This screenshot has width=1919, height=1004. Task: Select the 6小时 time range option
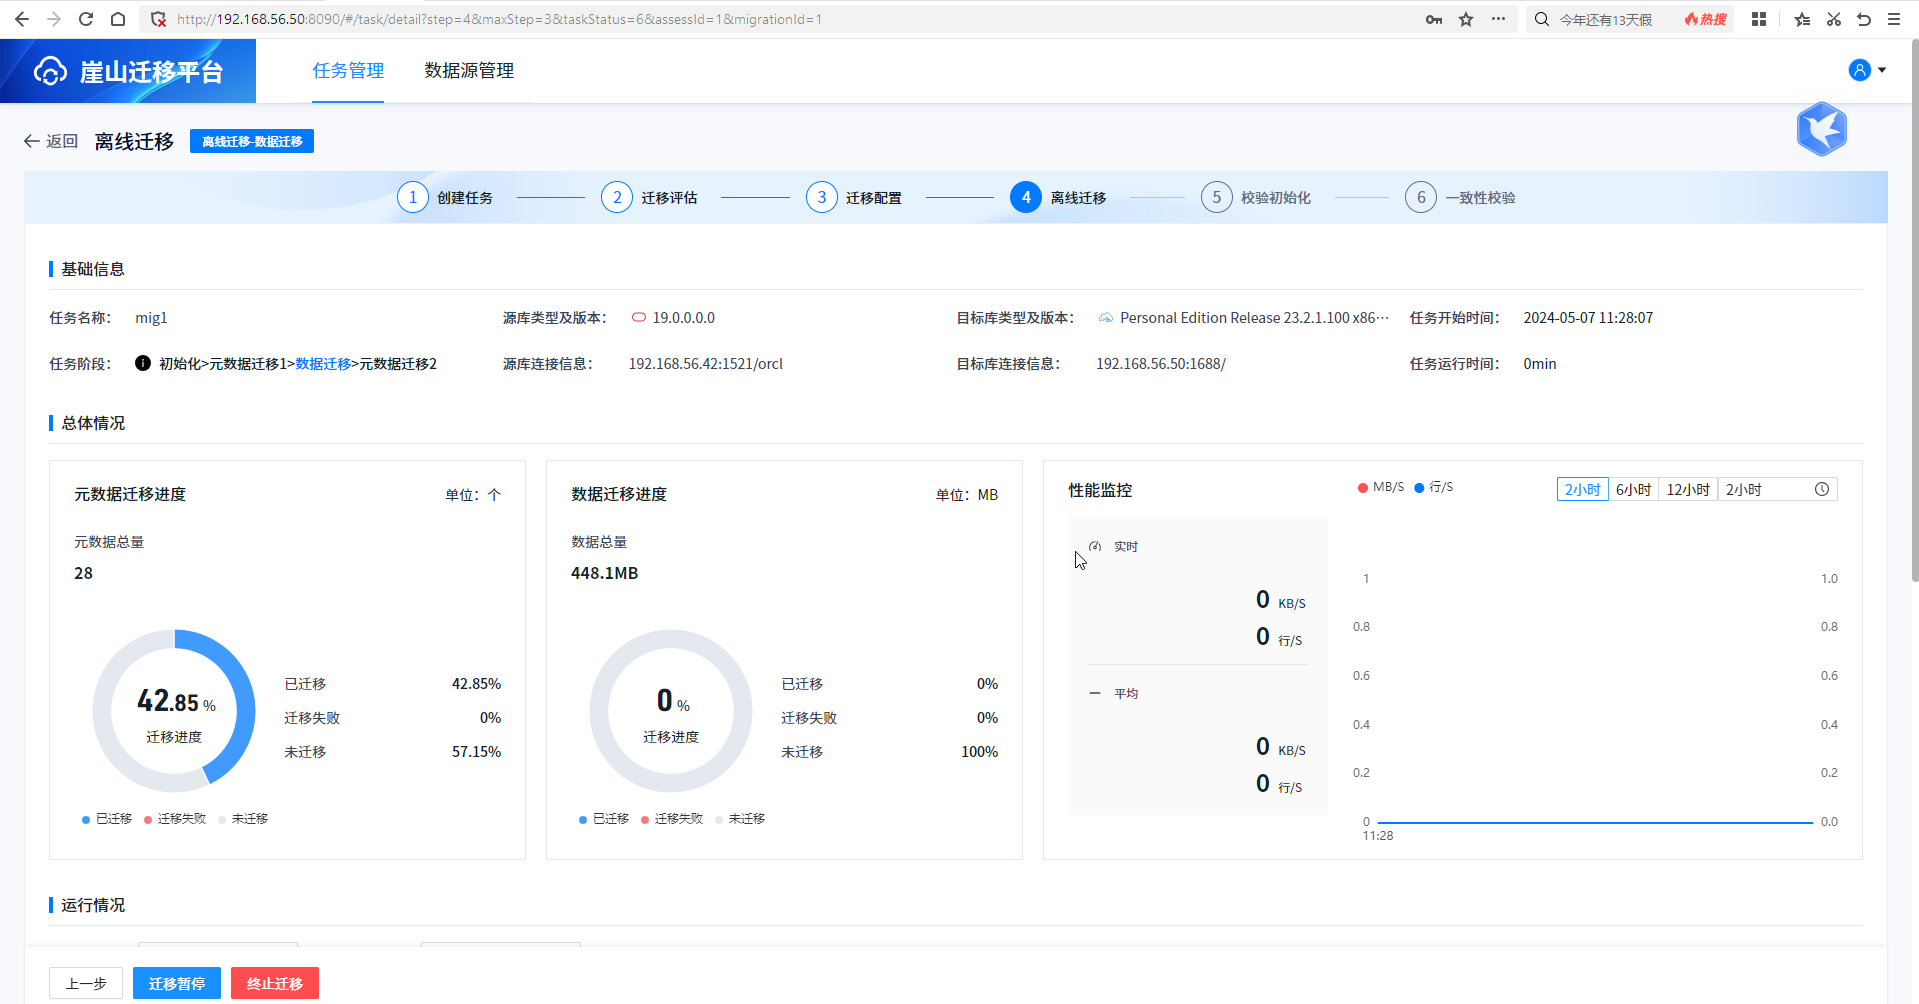pyautogui.click(x=1633, y=489)
